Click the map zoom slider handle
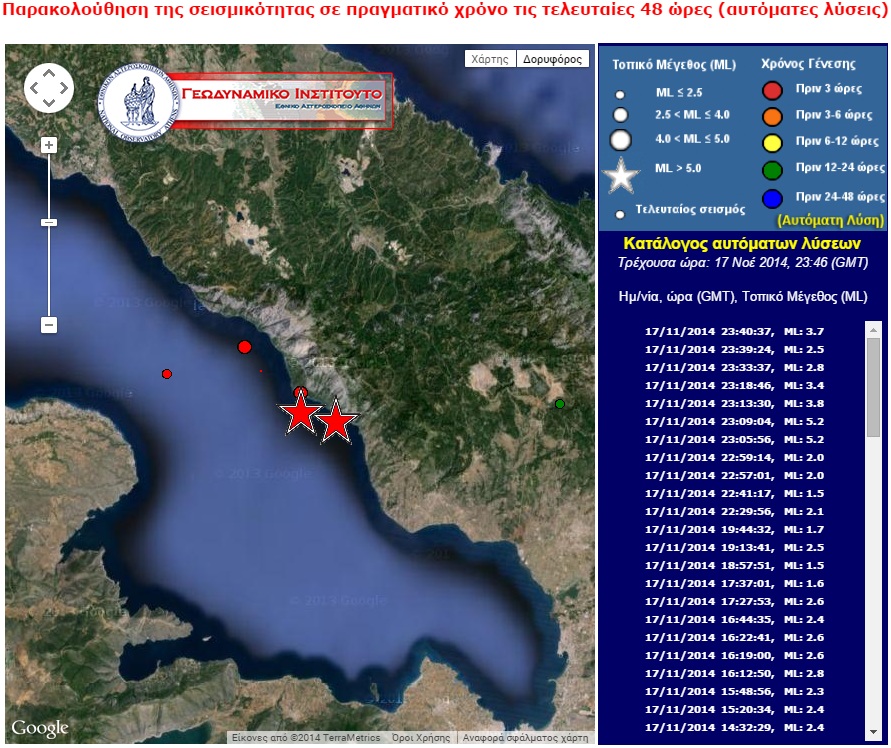 [49, 222]
